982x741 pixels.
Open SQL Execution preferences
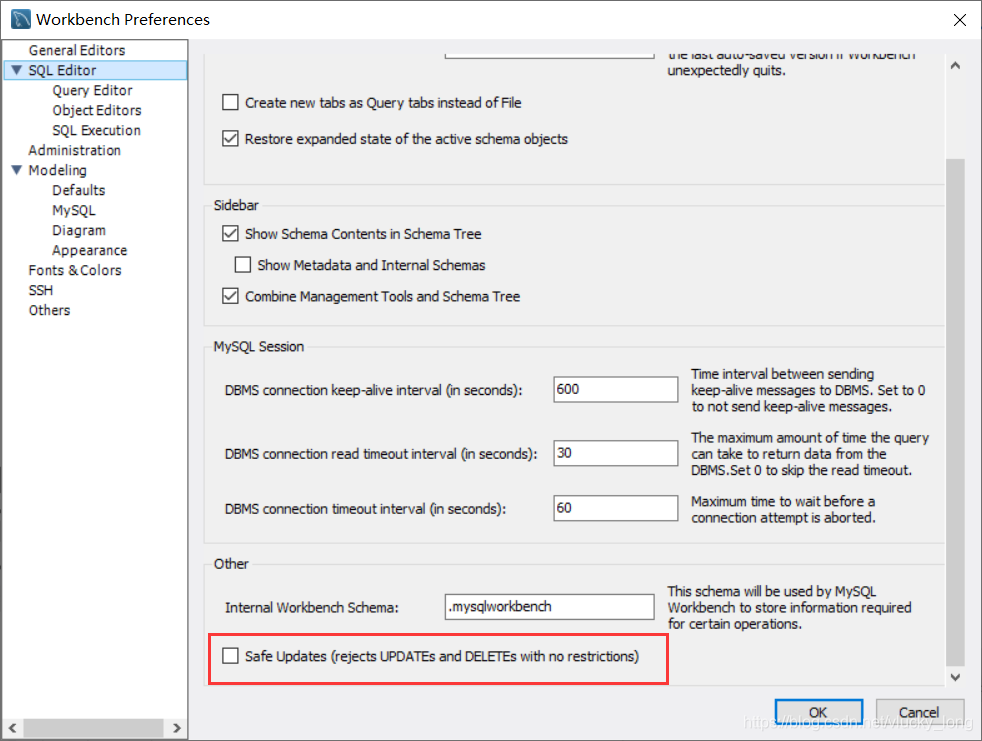pyautogui.click(x=96, y=130)
